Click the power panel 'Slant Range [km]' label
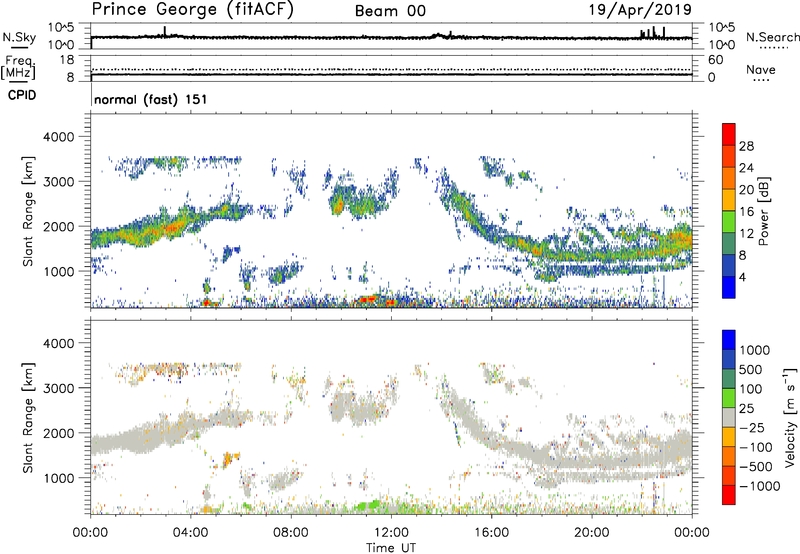The image size is (800, 554). tap(28, 211)
